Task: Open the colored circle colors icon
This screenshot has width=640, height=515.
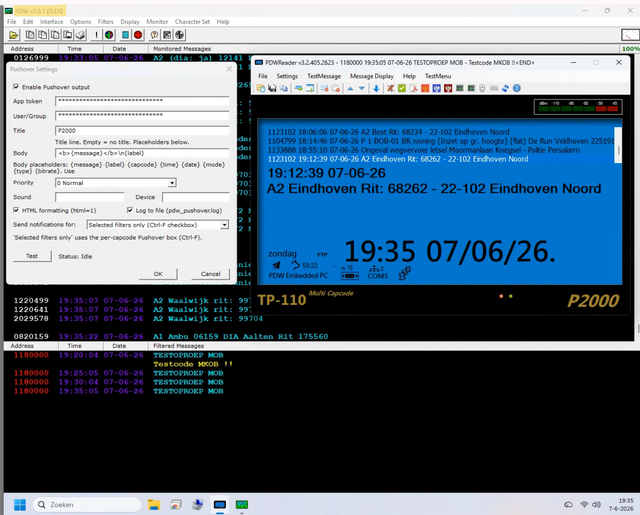Action: (109, 35)
